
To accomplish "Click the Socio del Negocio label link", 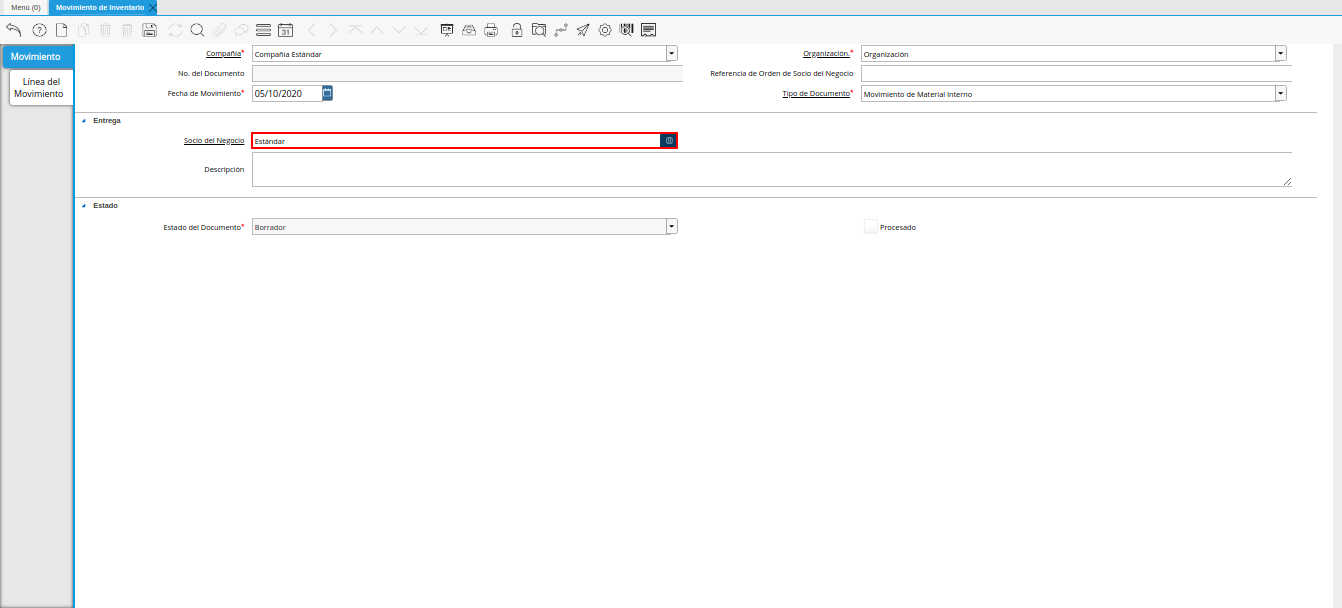I will point(214,141).
